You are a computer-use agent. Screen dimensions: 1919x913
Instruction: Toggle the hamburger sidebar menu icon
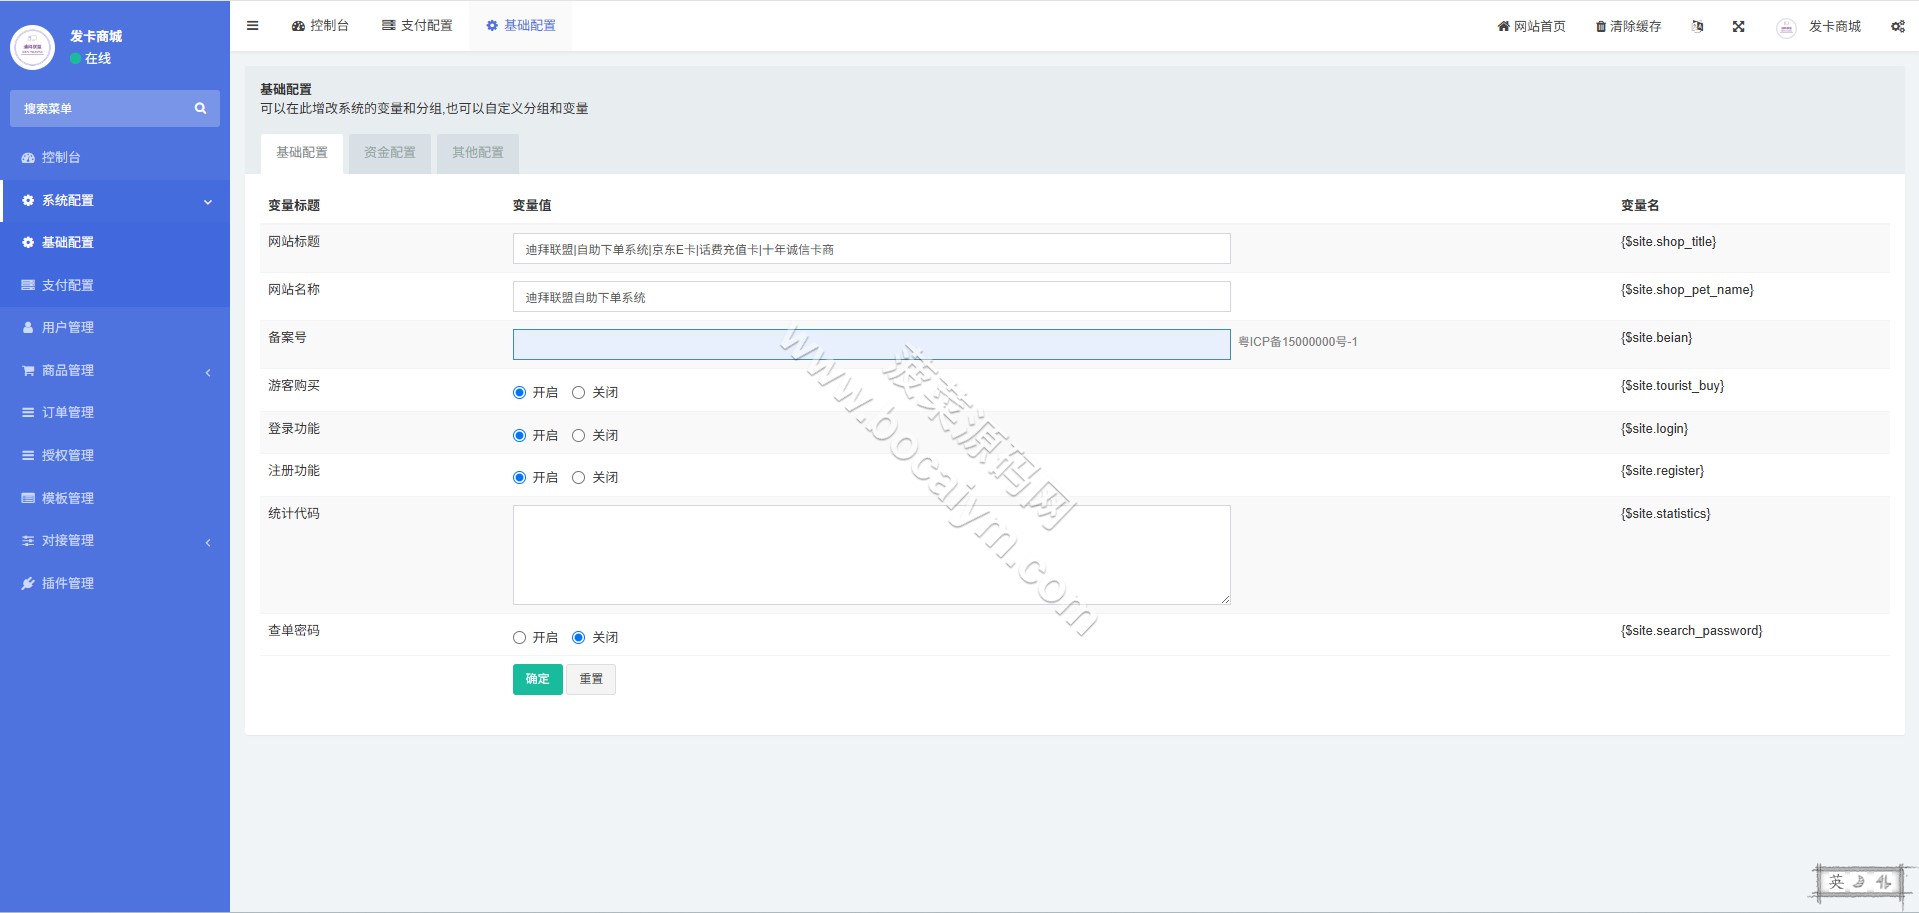[x=252, y=26]
